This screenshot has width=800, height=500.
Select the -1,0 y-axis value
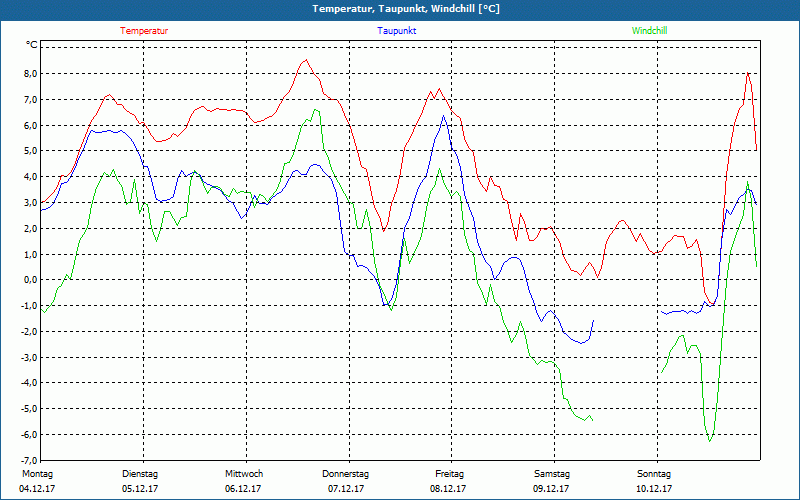pyautogui.click(x=30, y=306)
